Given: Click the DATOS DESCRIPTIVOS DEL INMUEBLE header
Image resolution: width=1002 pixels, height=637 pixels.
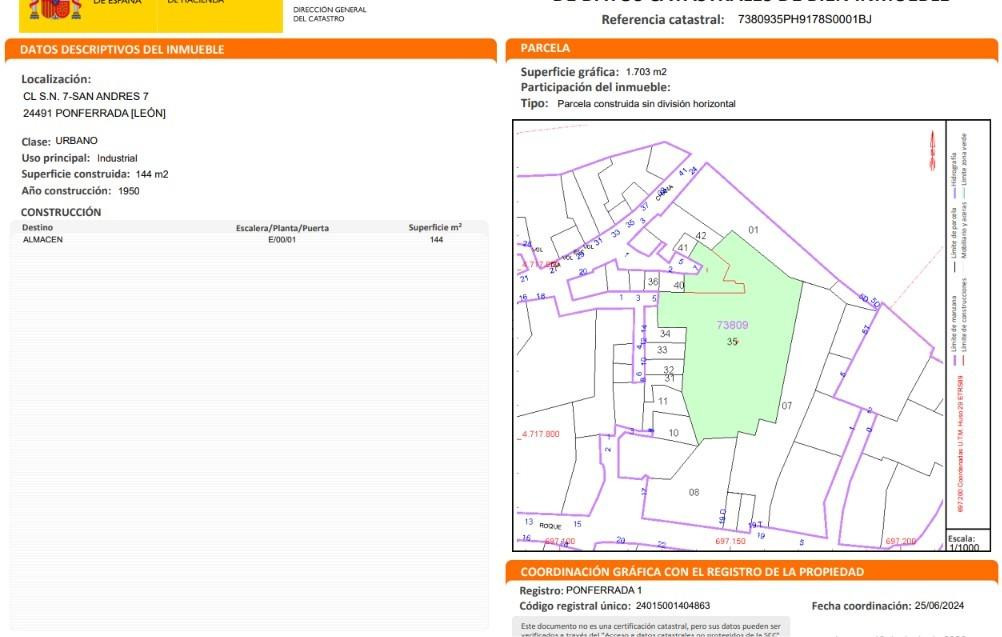Looking at the screenshot, I should [x=122, y=49].
